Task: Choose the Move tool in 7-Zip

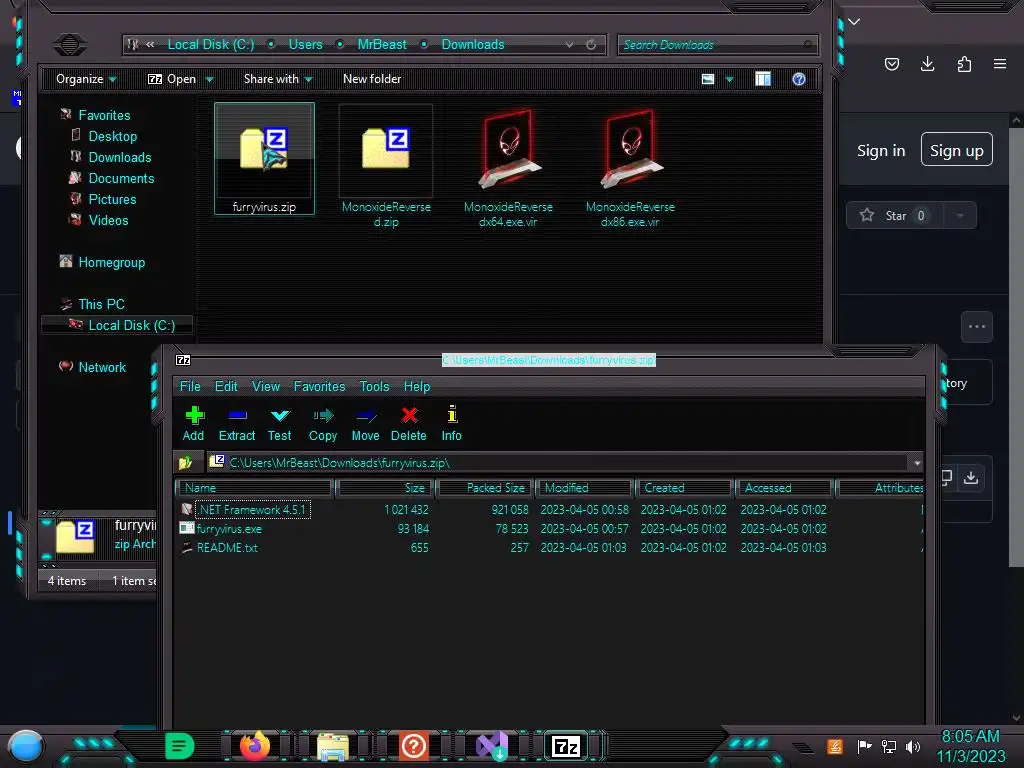Action: 365,424
